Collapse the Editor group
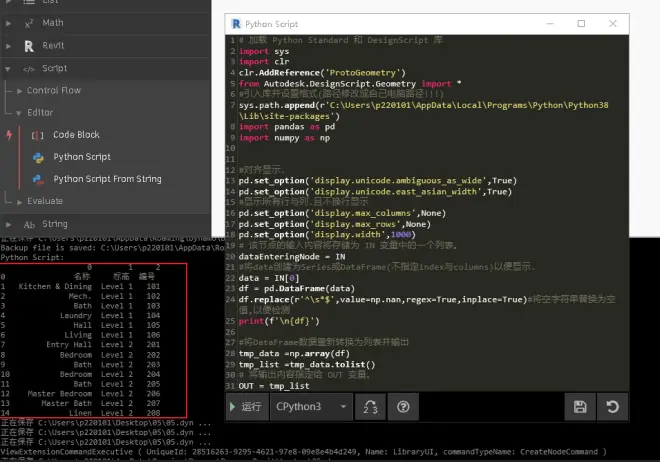 [x=19, y=113]
